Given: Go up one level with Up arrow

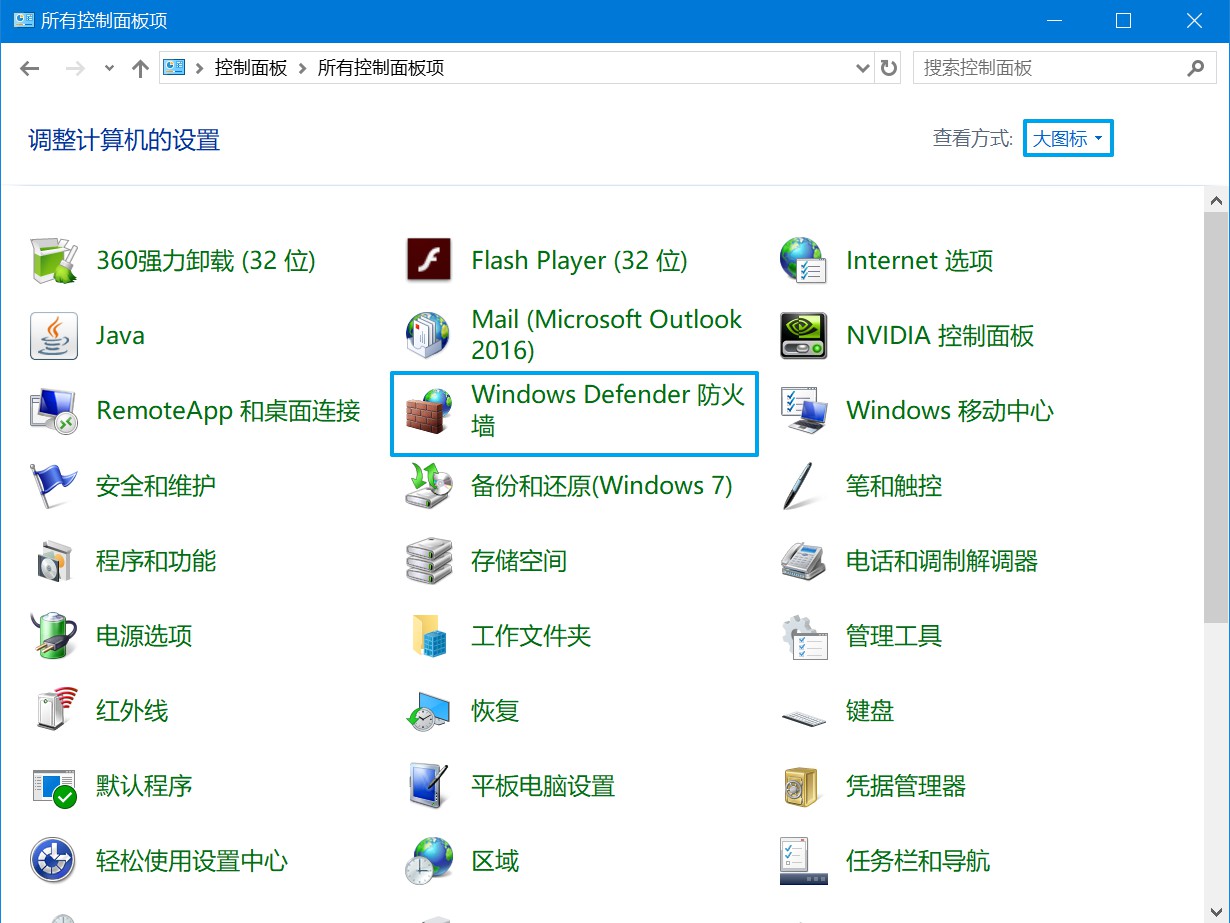Looking at the screenshot, I should pyautogui.click(x=140, y=68).
